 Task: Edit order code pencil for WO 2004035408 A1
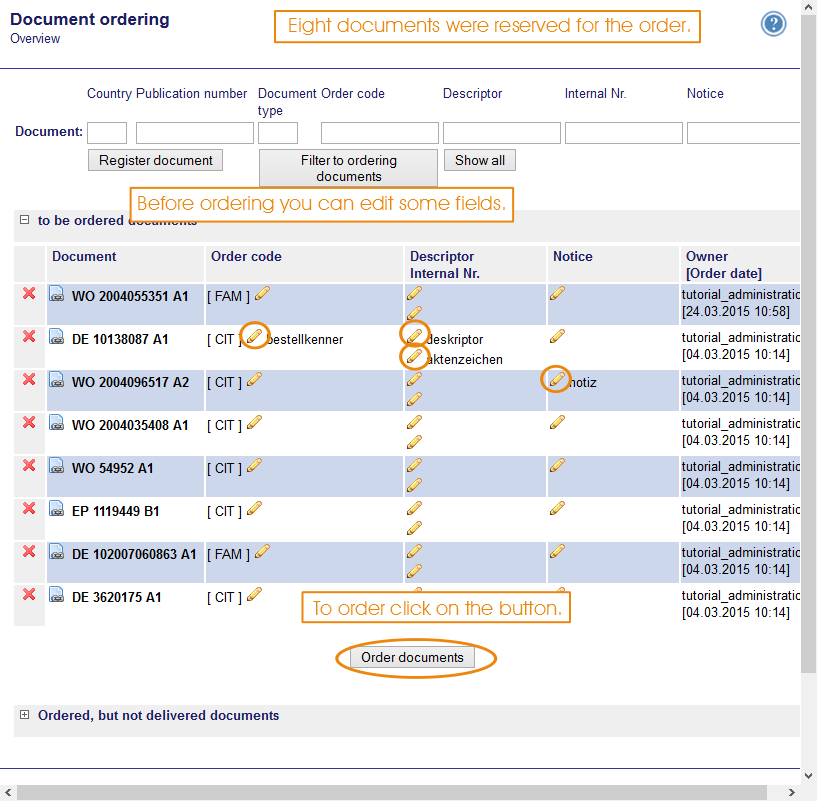click(x=254, y=422)
